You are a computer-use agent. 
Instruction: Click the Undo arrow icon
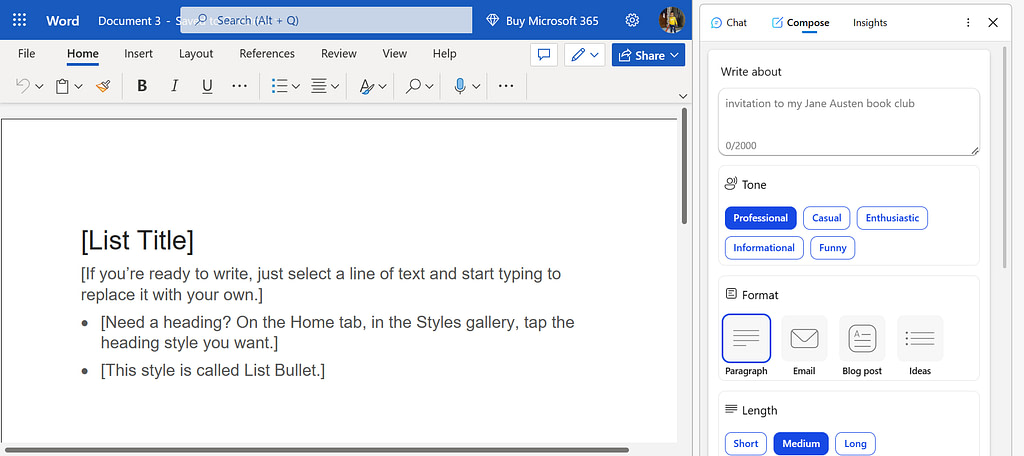coord(23,86)
